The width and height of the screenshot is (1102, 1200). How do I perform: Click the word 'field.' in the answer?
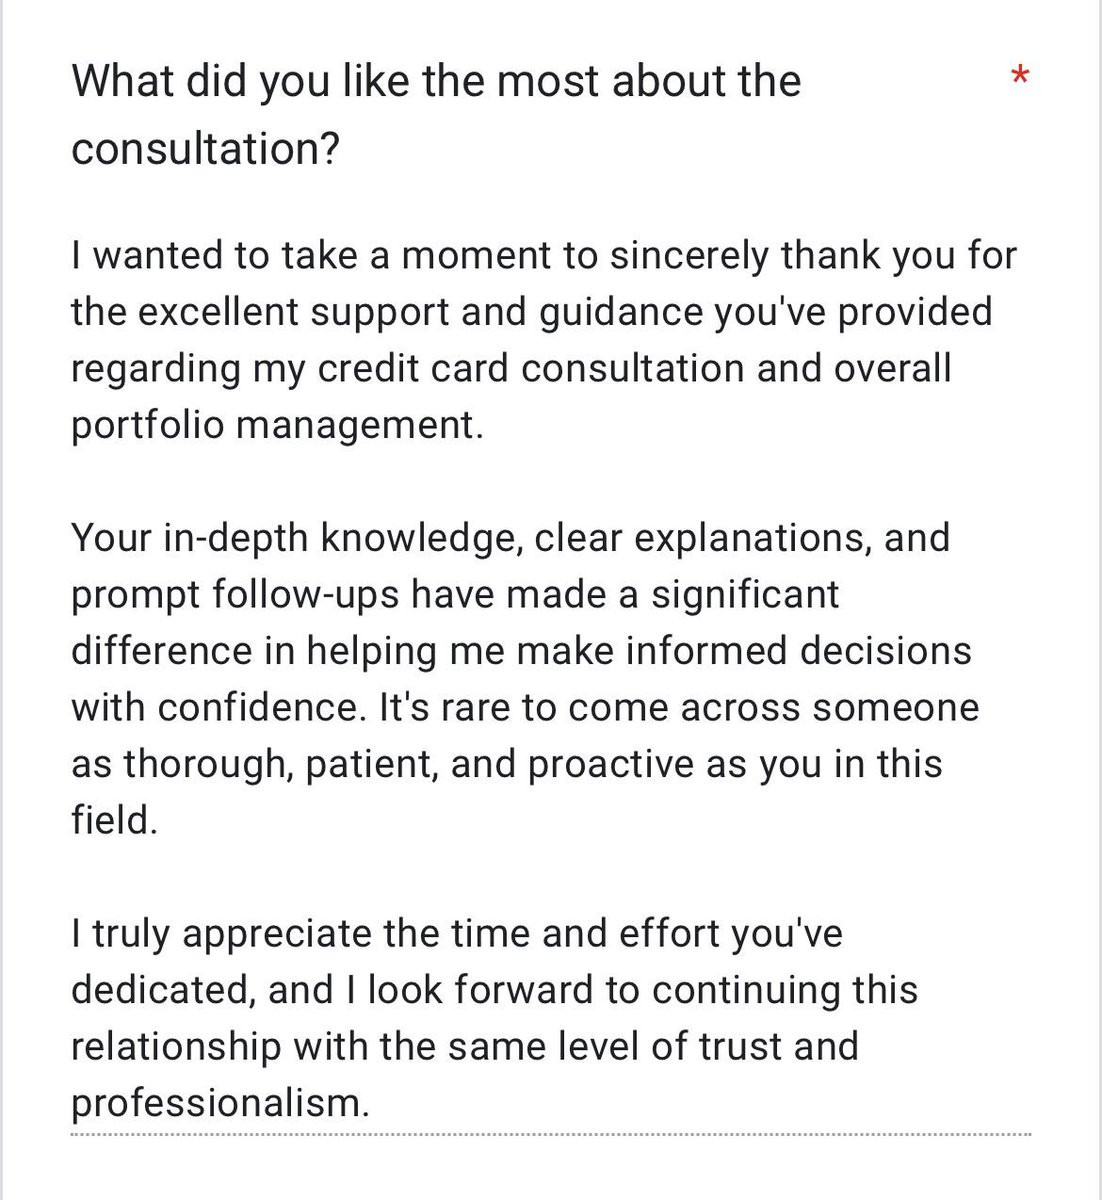point(114,820)
